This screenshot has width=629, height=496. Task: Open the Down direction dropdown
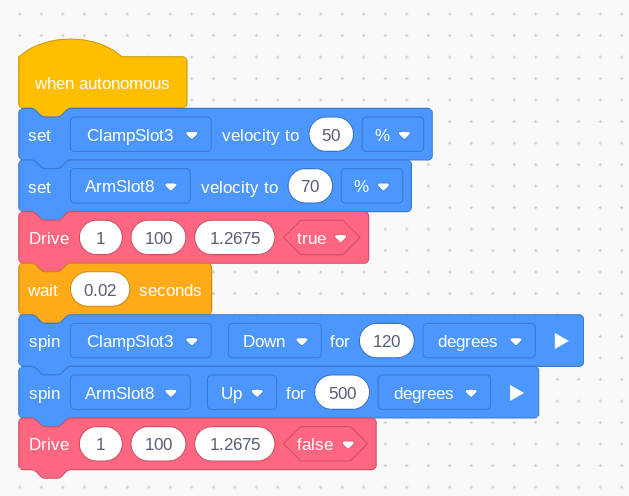[275, 341]
